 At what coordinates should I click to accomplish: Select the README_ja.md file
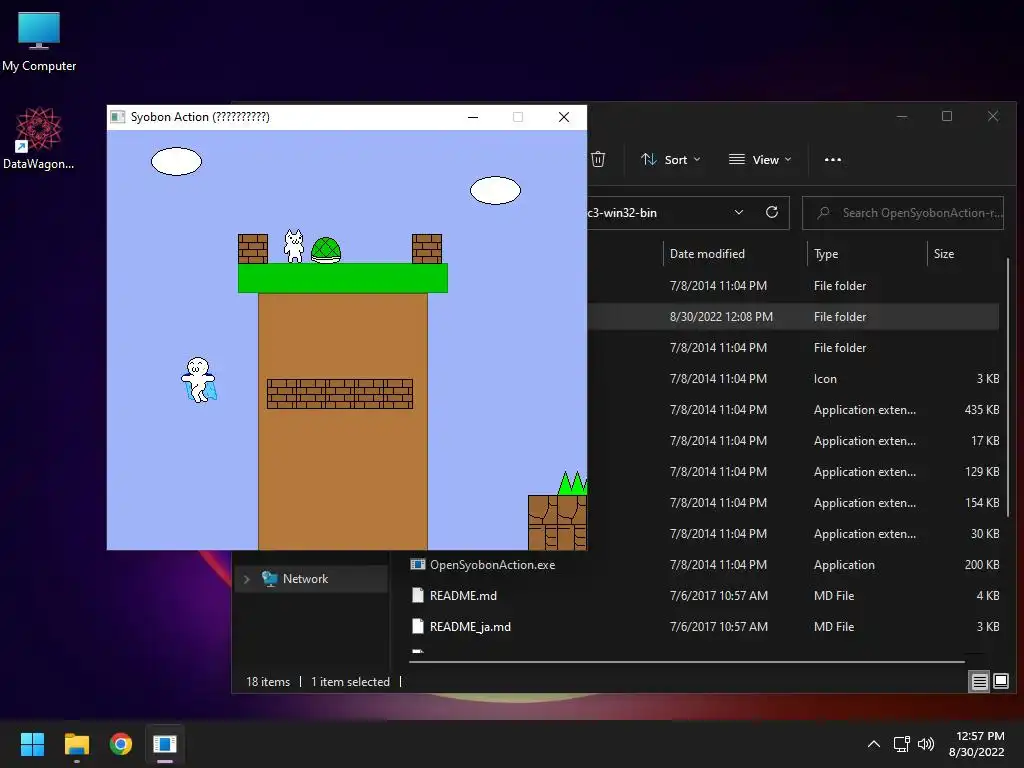[470, 627]
